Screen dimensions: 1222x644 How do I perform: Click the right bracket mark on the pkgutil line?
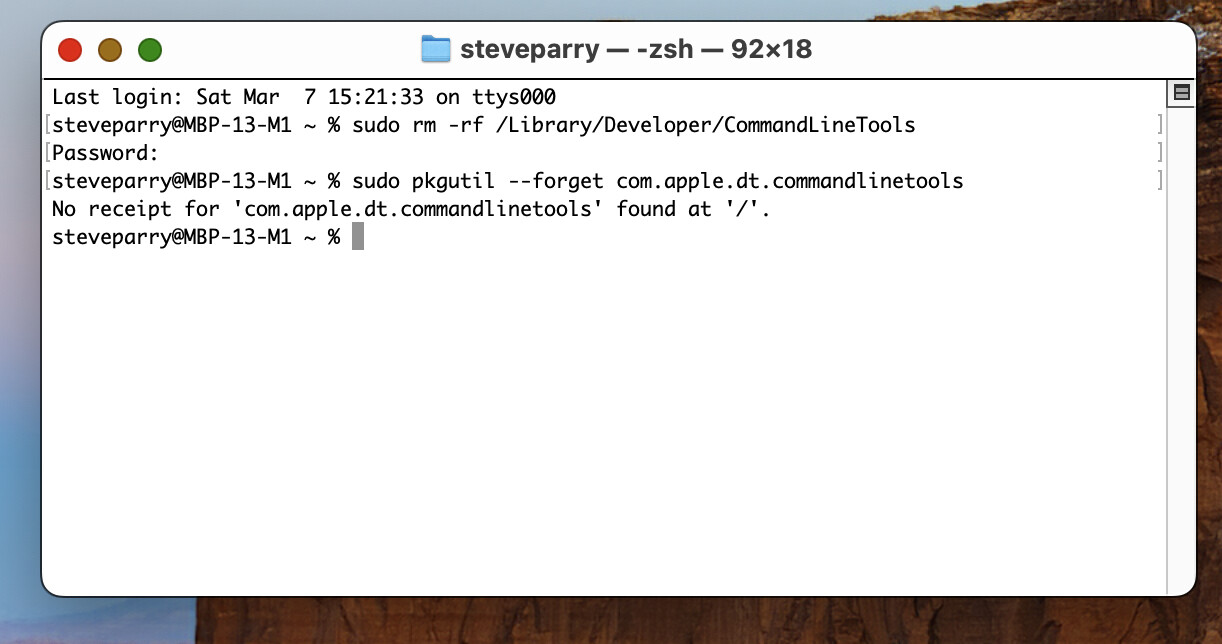[1160, 181]
